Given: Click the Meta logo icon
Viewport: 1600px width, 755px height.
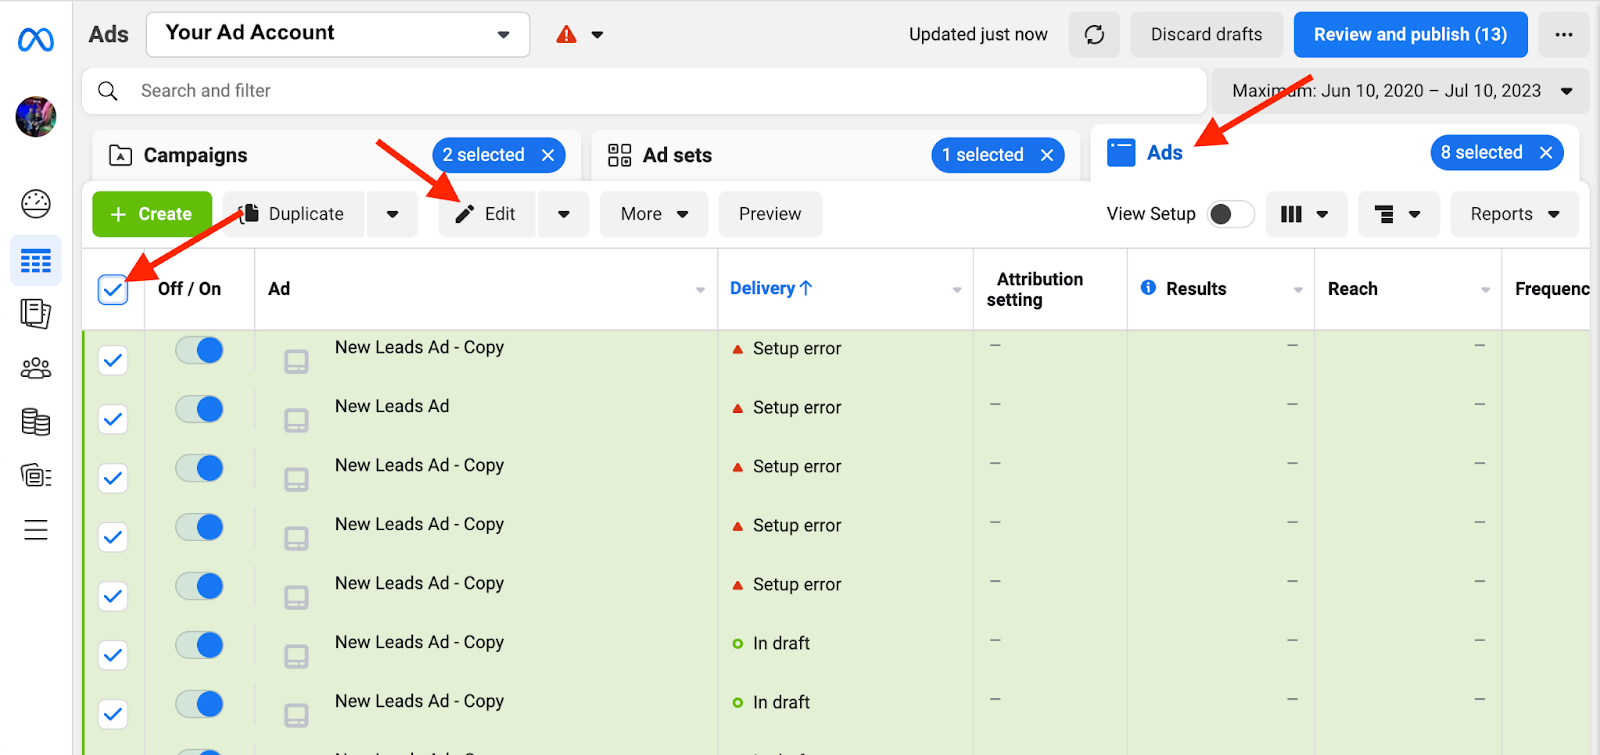Looking at the screenshot, I should coord(36,40).
